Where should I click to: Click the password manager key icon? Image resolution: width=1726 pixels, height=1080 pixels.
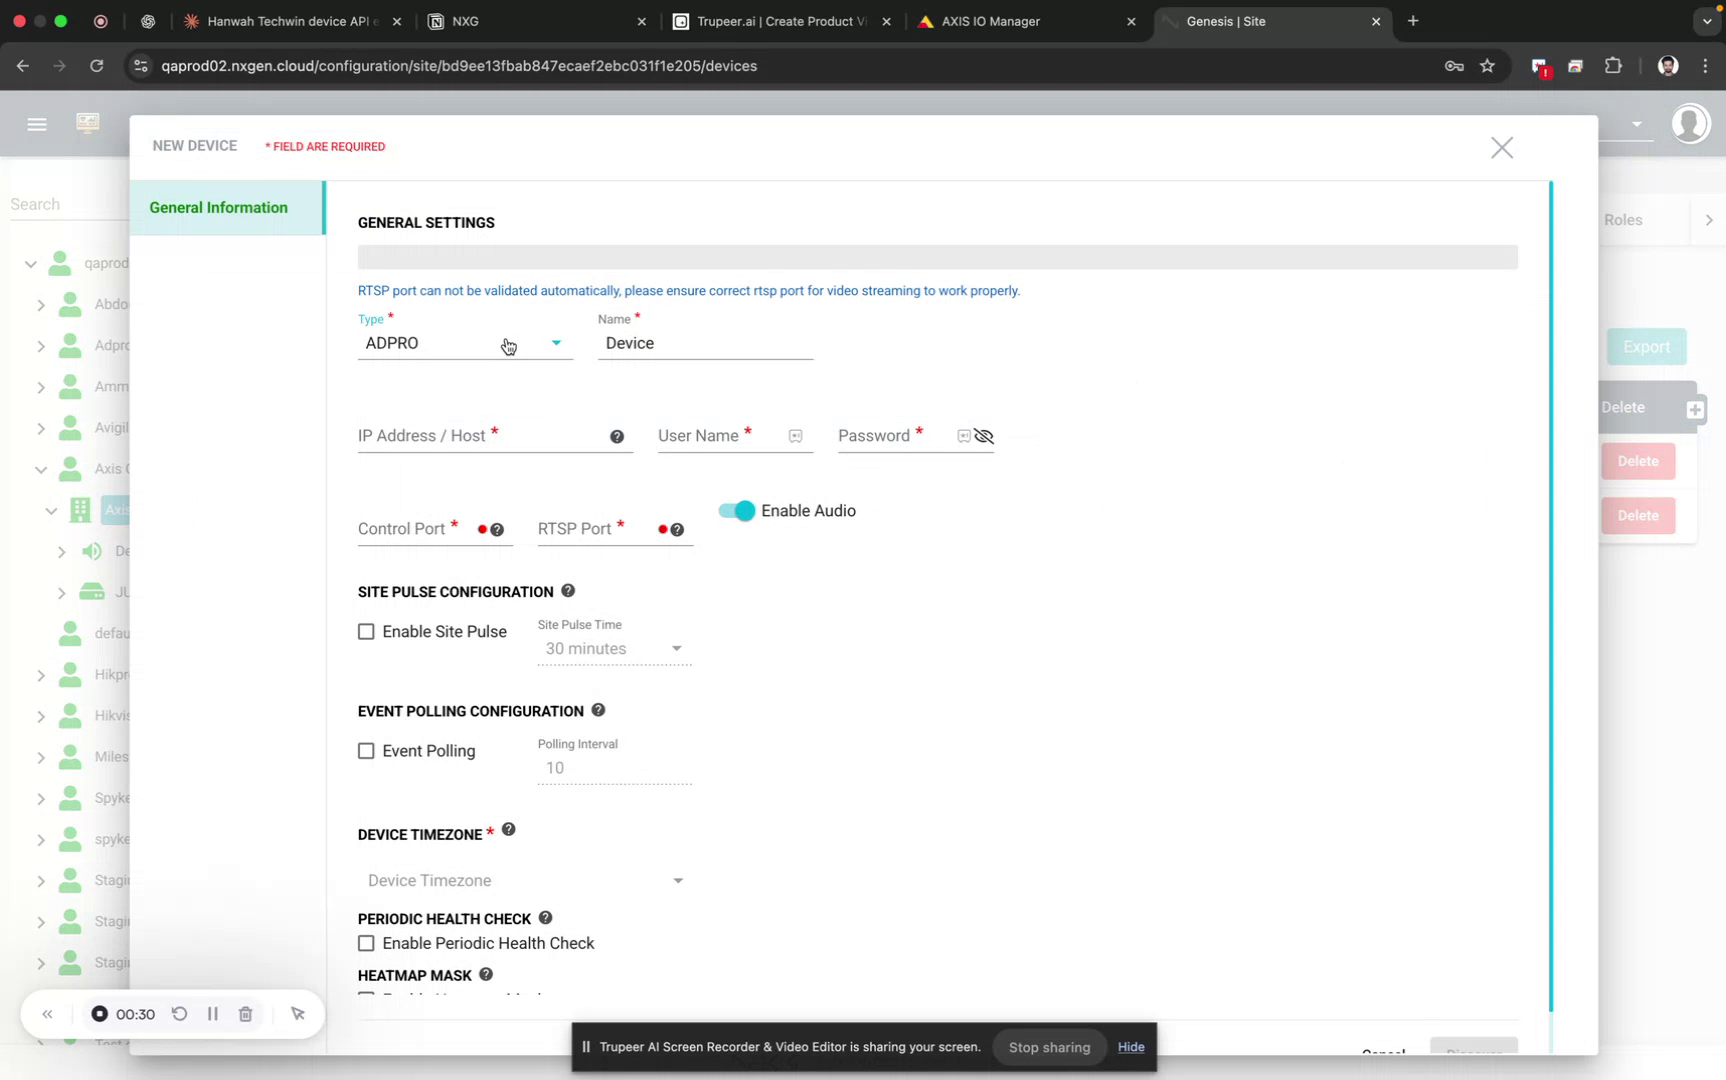[x=1454, y=66]
